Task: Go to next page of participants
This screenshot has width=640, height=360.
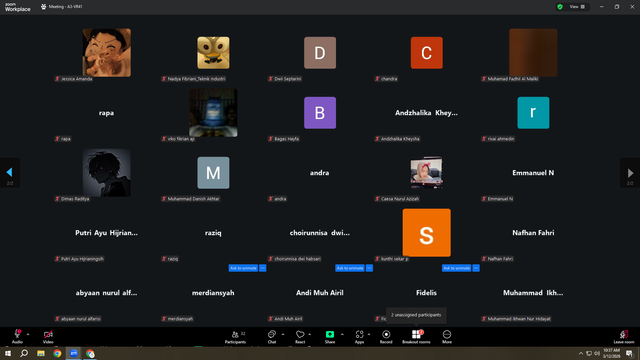Action: point(630,173)
